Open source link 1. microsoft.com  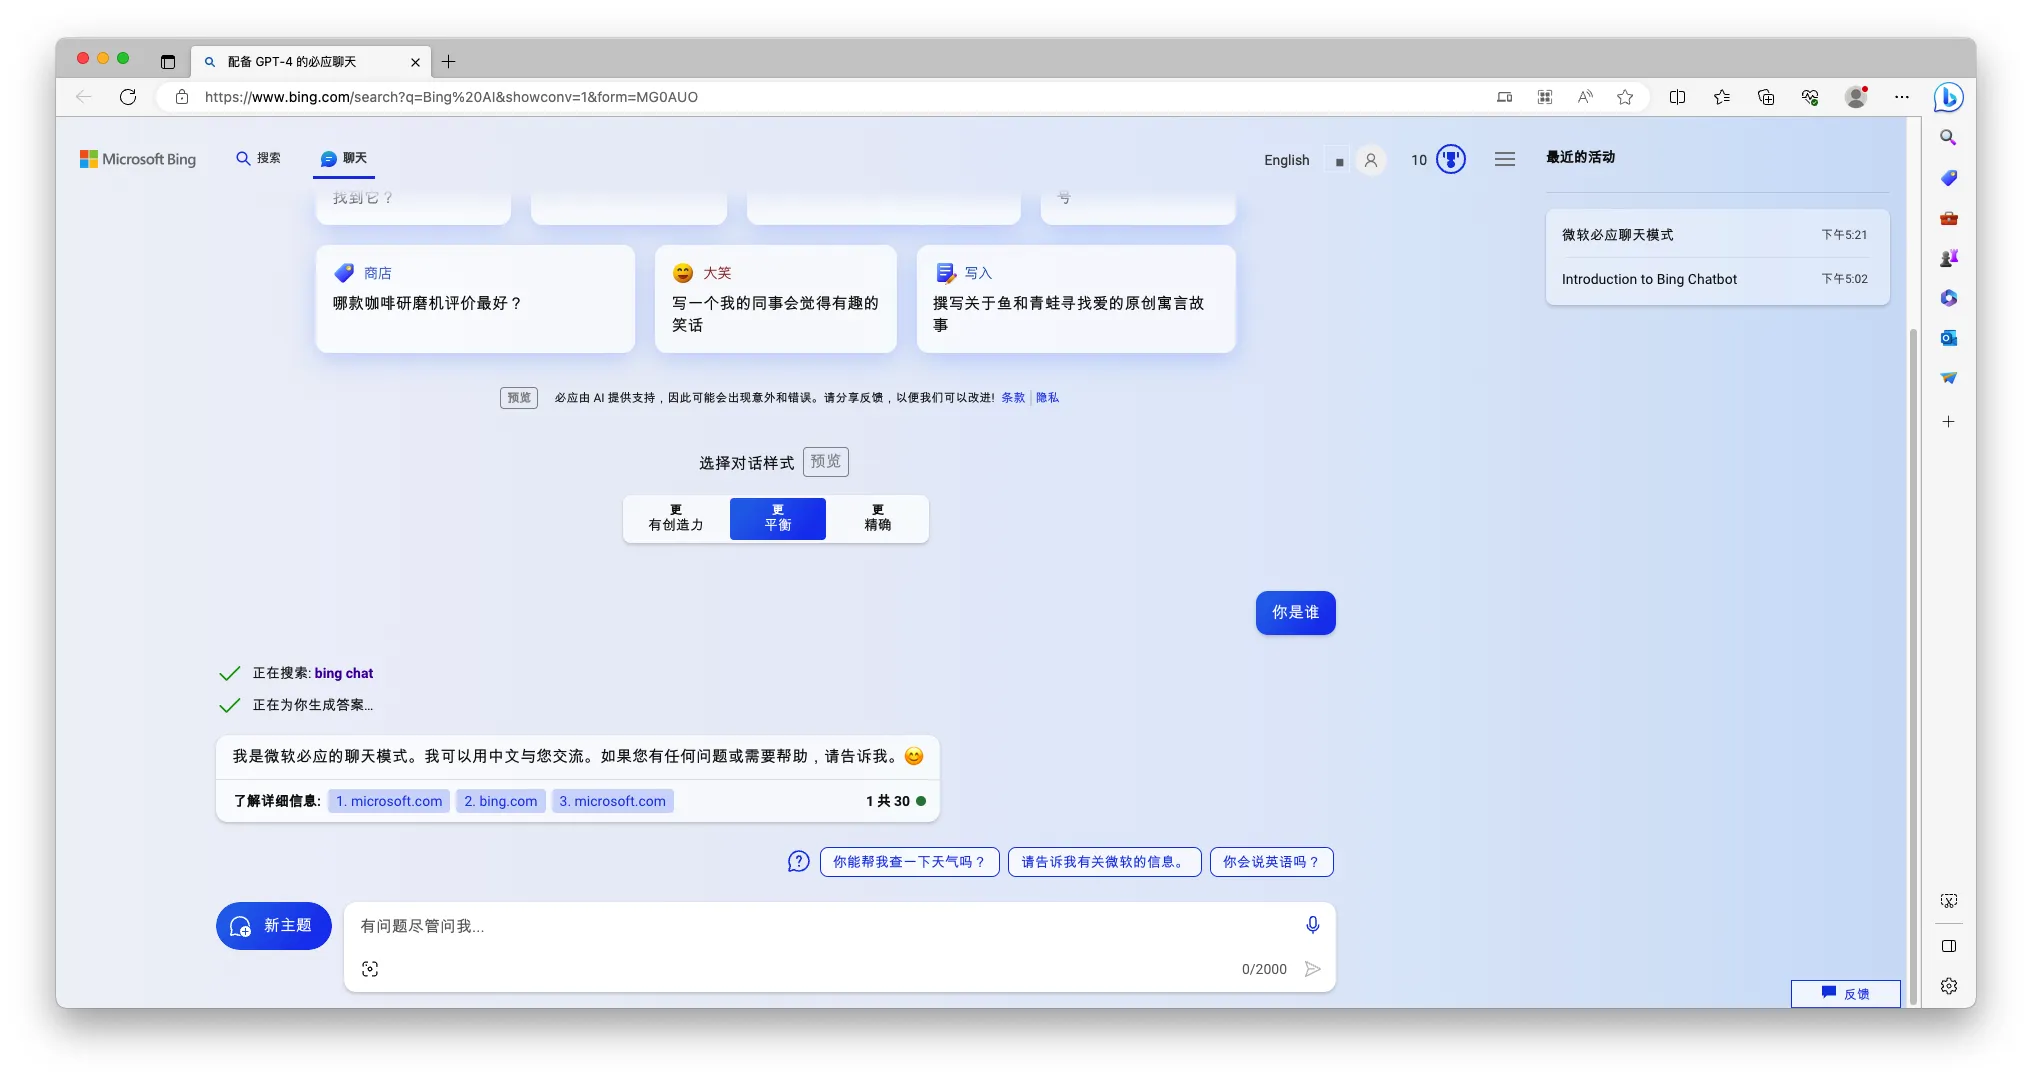click(389, 801)
